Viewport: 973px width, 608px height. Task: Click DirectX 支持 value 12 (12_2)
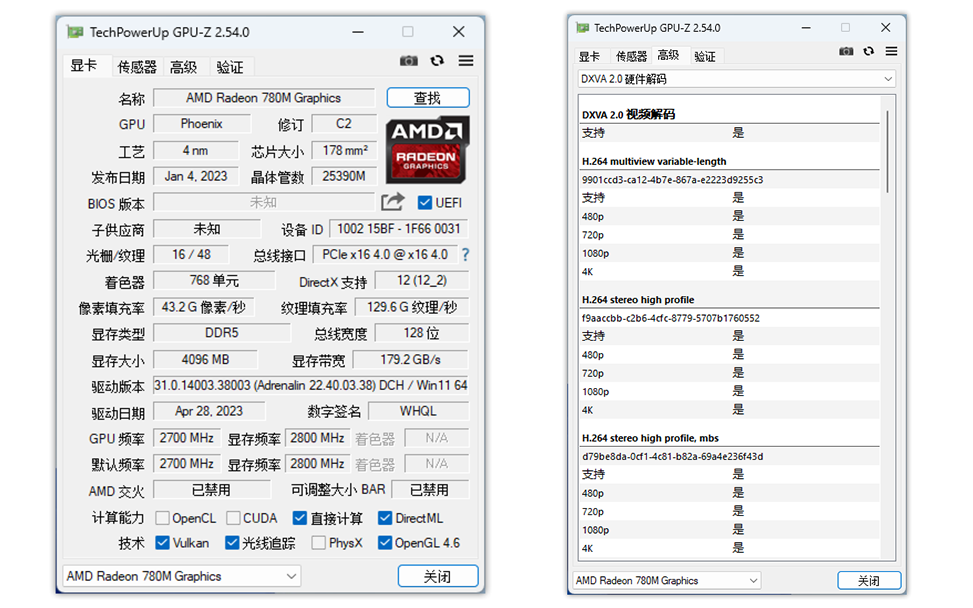pos(422,280)
